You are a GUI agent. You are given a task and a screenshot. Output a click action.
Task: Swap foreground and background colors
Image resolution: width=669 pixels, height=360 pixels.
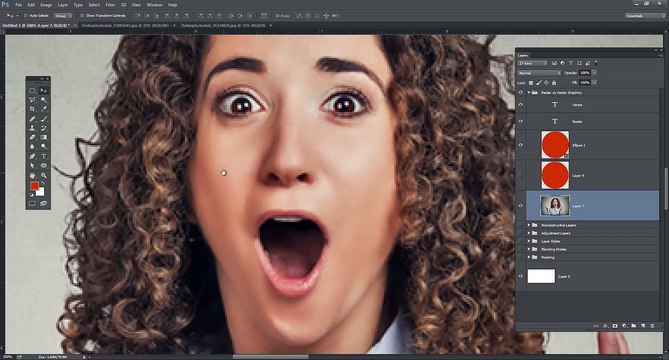[43, 184]
